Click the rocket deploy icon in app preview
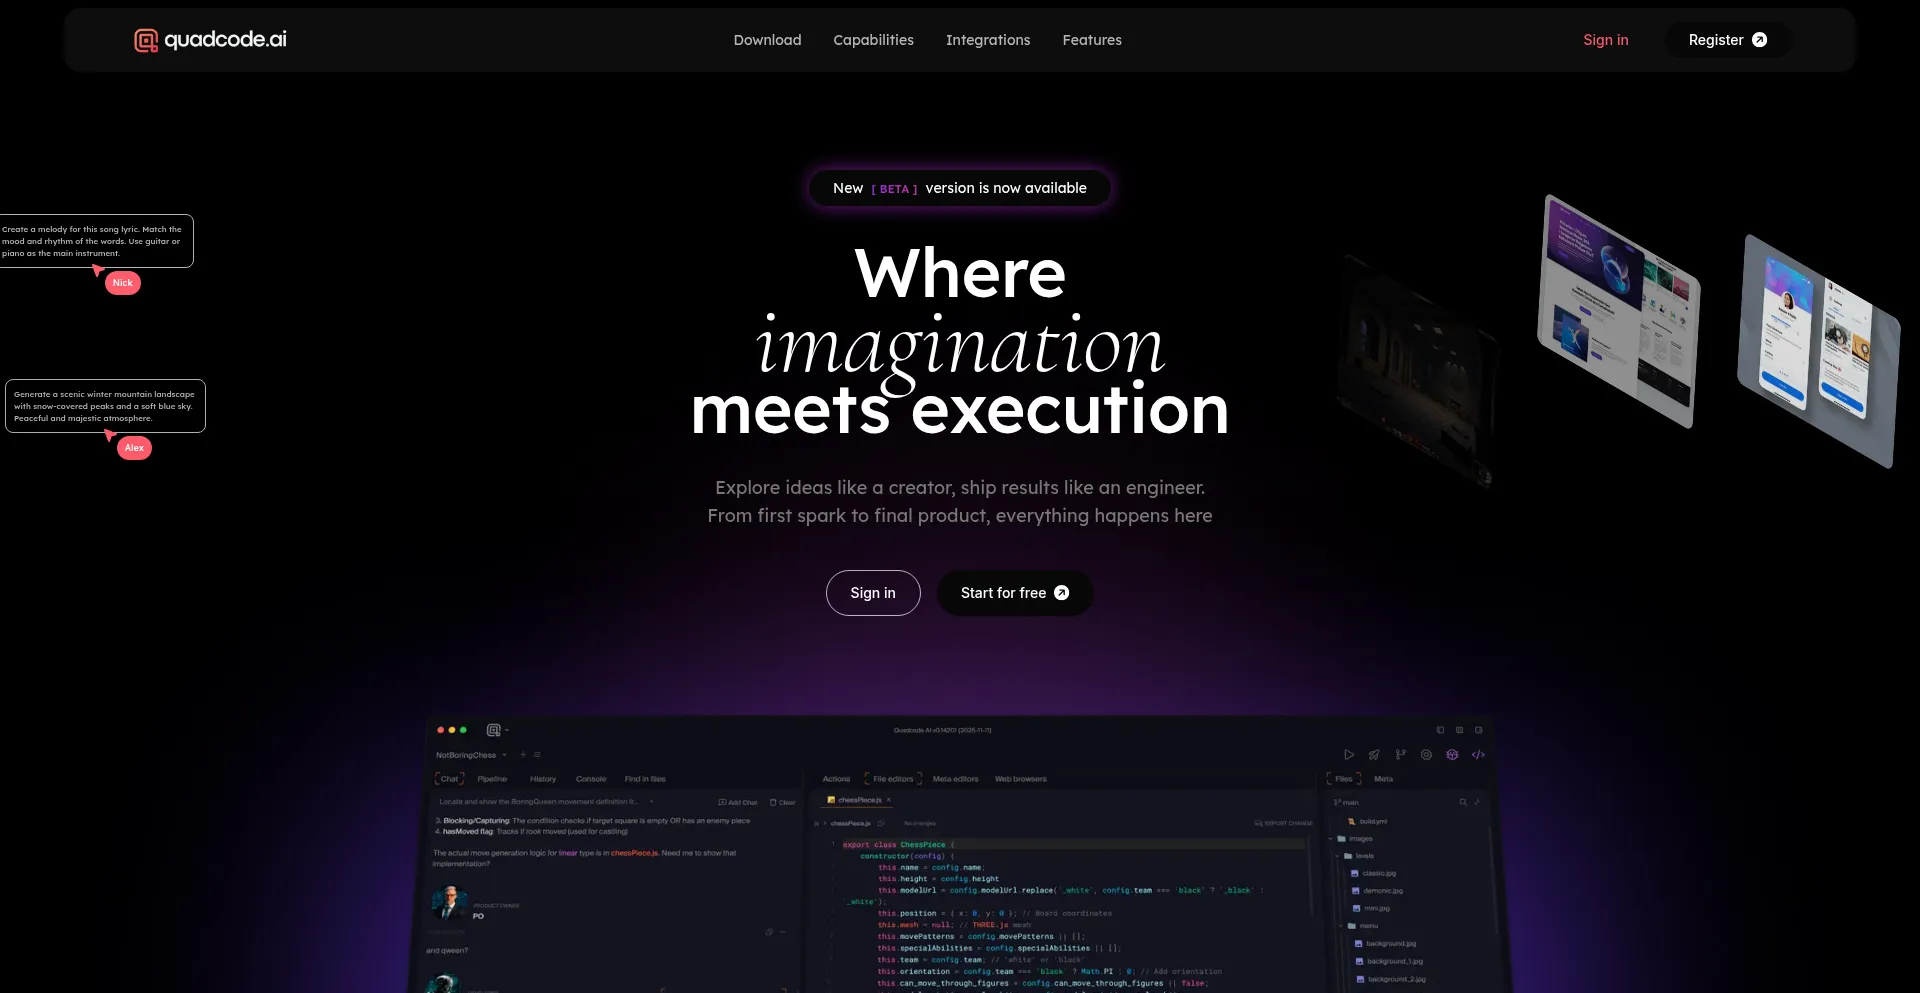Viewport: 1920px width, 993px height. pyautogui.click(x=1374, y=755)
